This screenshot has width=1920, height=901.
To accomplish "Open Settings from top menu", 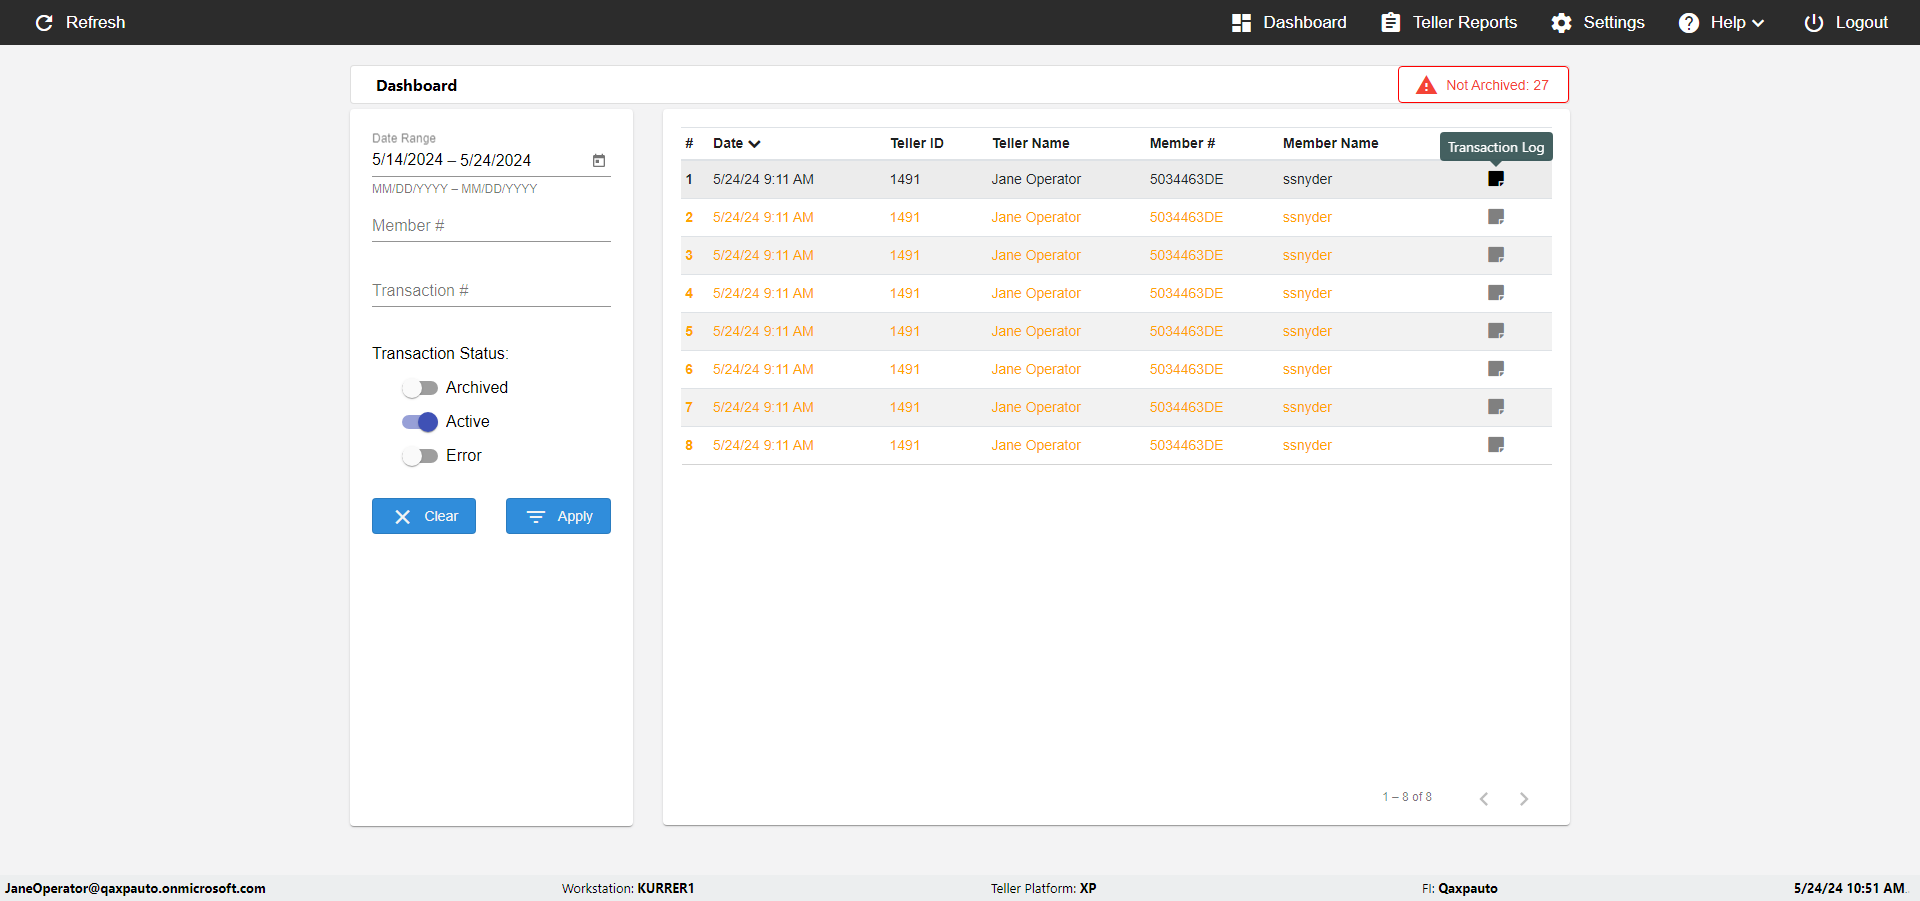I will click(x=1598, y=22).
